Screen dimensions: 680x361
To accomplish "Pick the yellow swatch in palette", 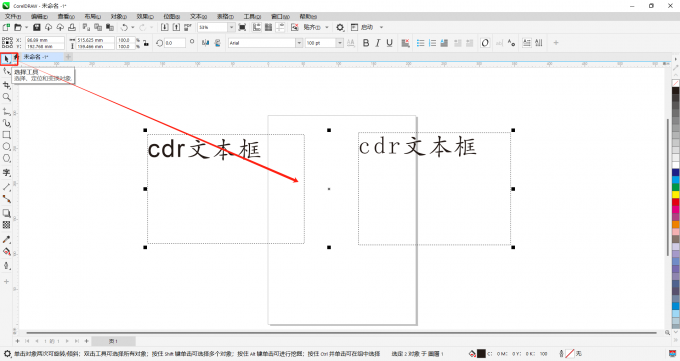I will point(676,194).
